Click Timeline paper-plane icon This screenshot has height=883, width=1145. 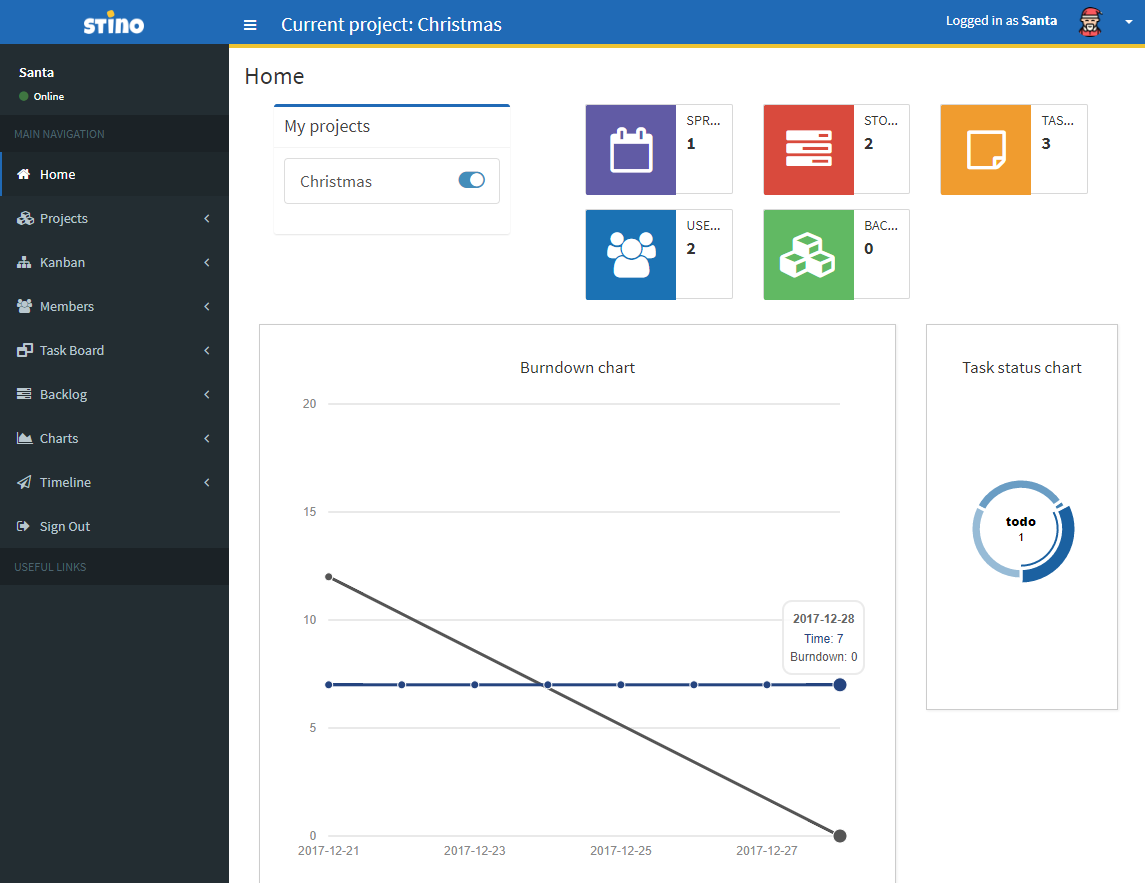[24, 482]
